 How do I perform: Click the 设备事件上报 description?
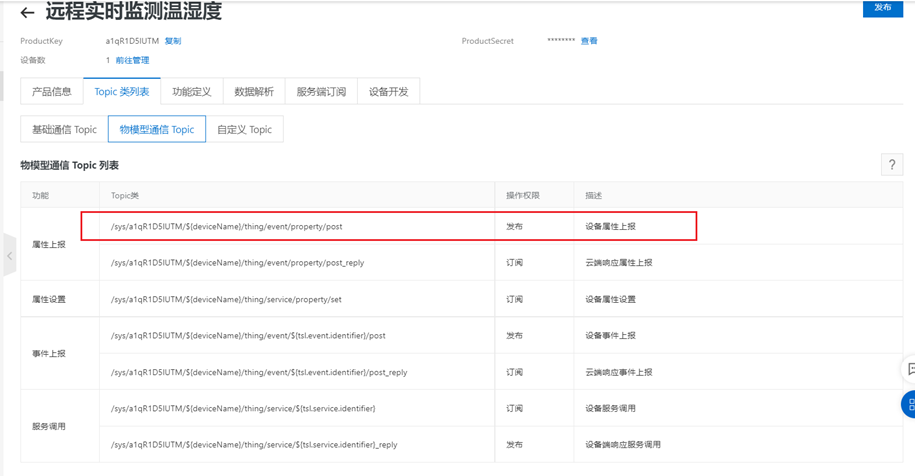point(610,335)
